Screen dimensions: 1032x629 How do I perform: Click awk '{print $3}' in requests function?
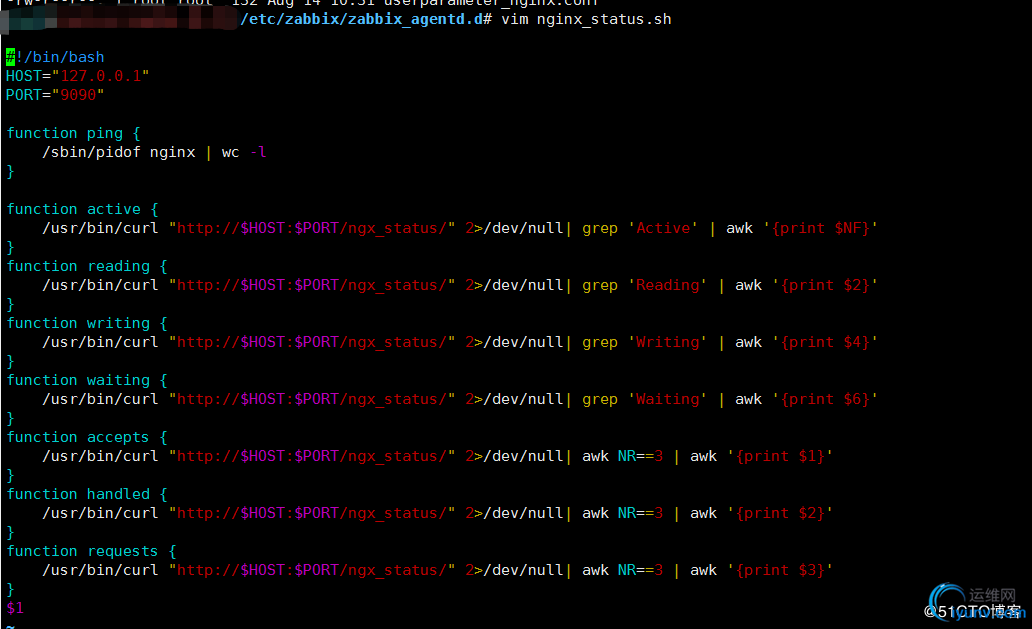pos(761,570)
